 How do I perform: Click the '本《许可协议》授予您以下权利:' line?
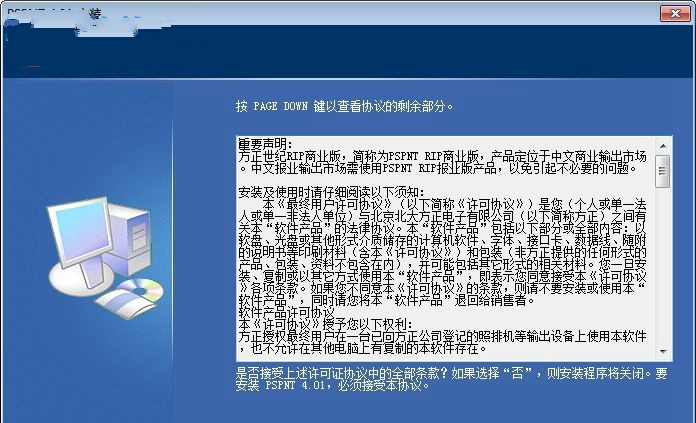point(325,324)
